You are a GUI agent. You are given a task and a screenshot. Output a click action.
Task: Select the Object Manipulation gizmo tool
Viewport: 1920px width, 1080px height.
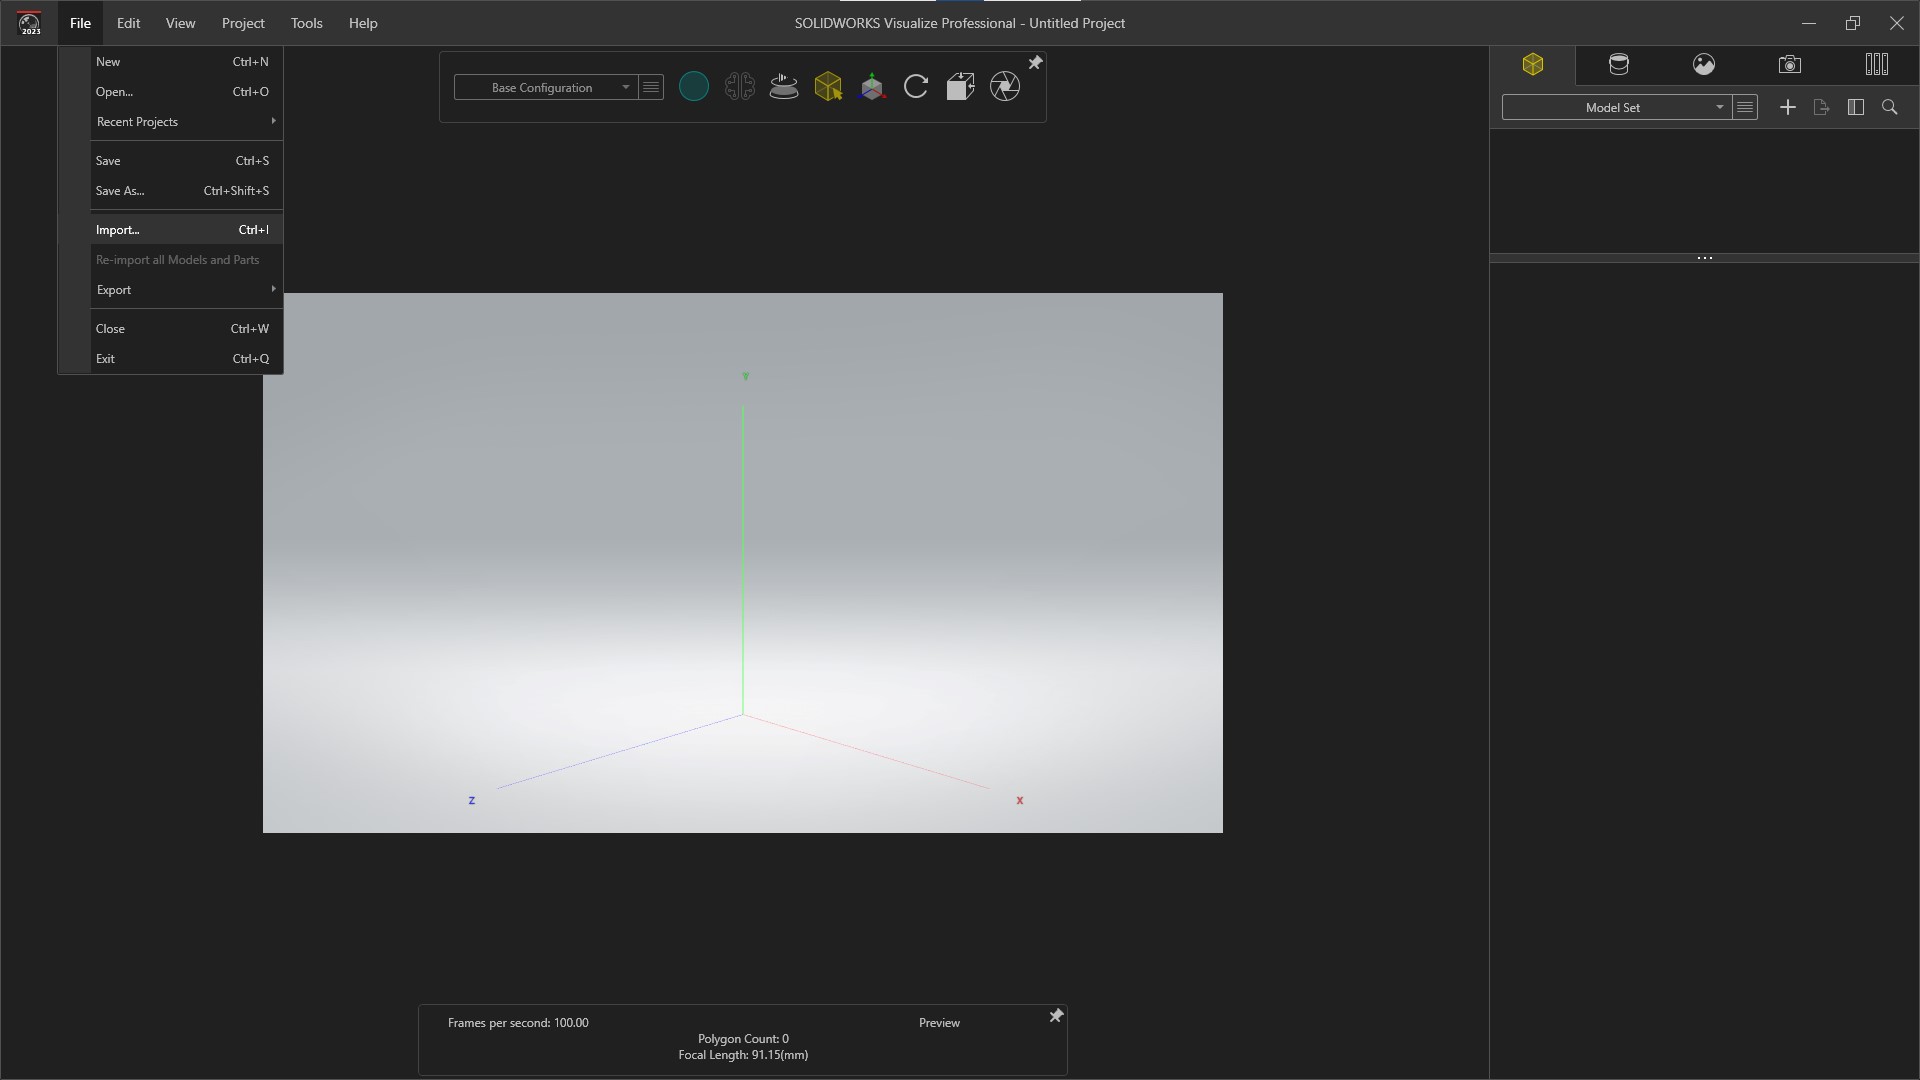[x=872, y=87]
